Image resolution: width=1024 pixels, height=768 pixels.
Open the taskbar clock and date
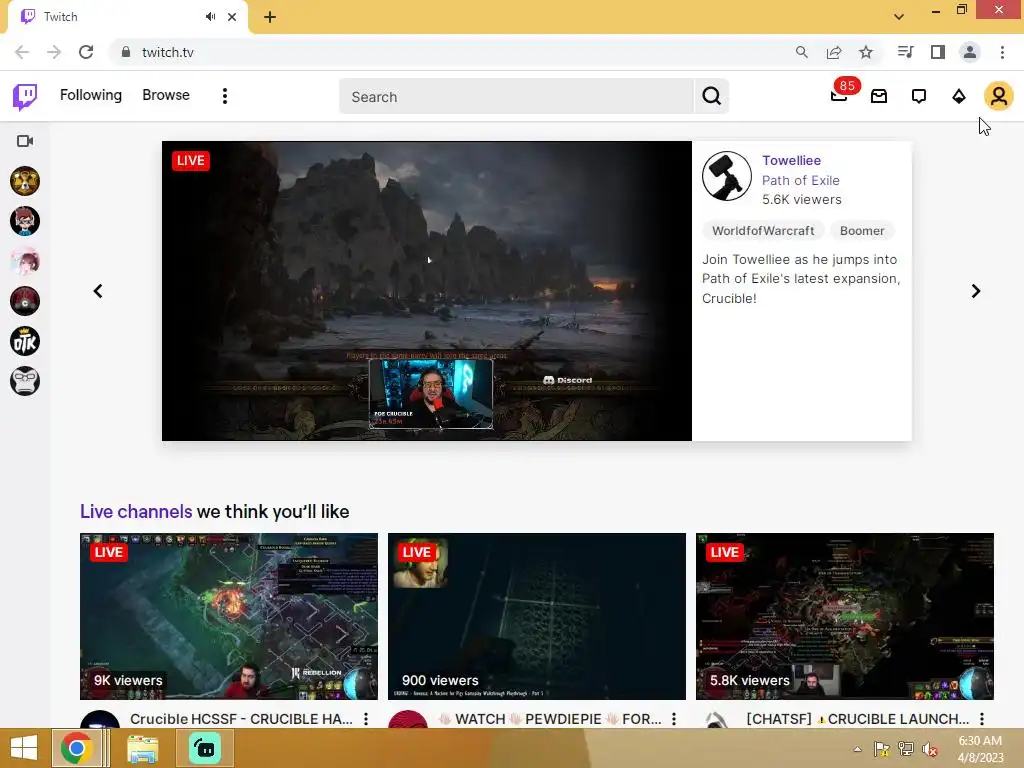(980, 749)
